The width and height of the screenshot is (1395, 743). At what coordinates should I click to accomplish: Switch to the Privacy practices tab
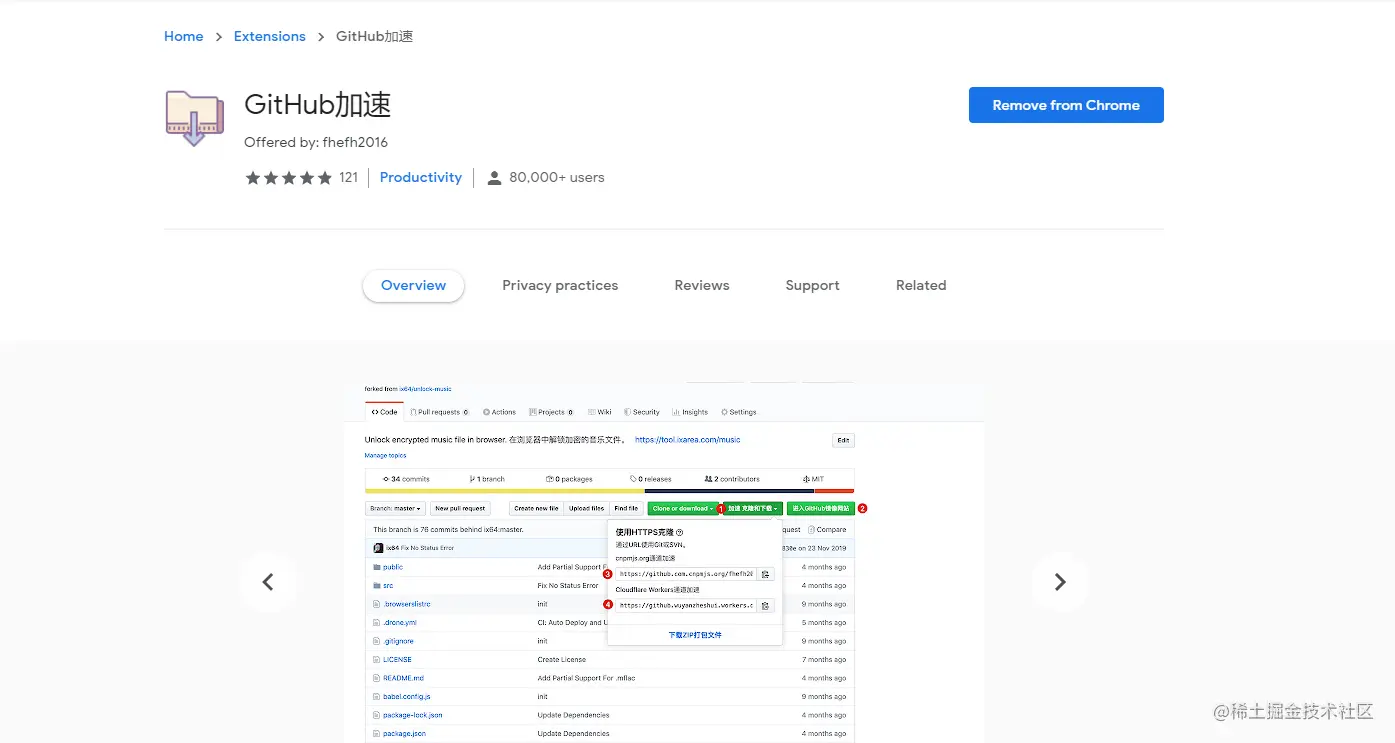pyautogui.click(x=560, y=285)
